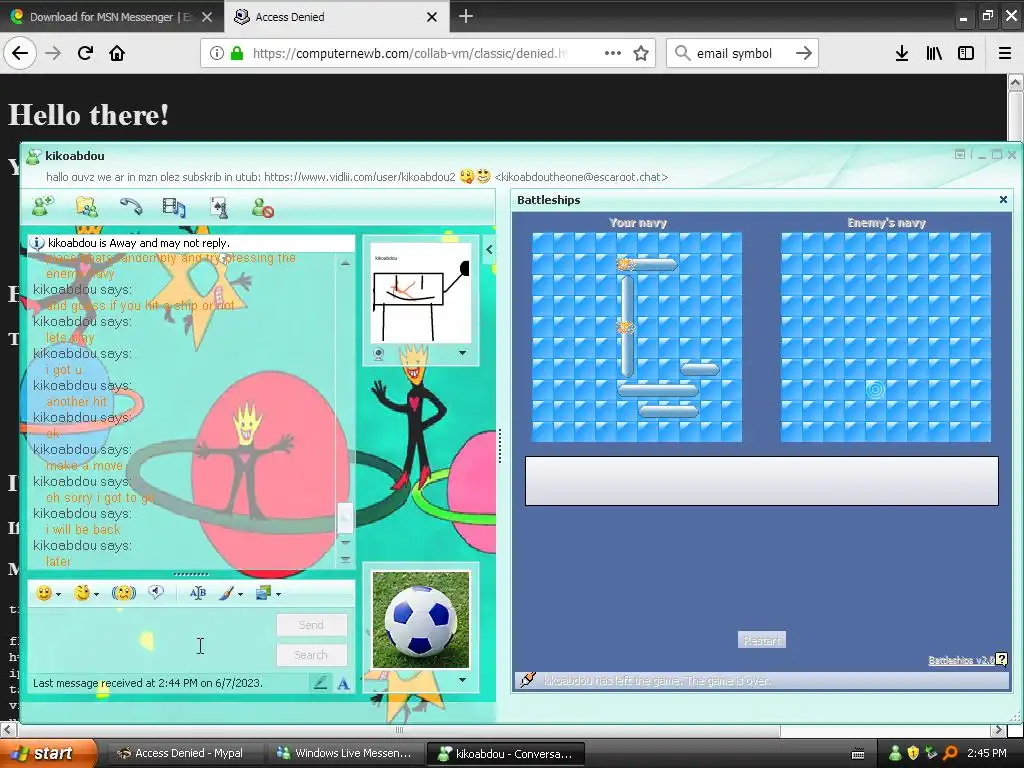Record a voice clip icon
Screen dimensions: 1024x768
pyautogui.click(x=155, y=592)
